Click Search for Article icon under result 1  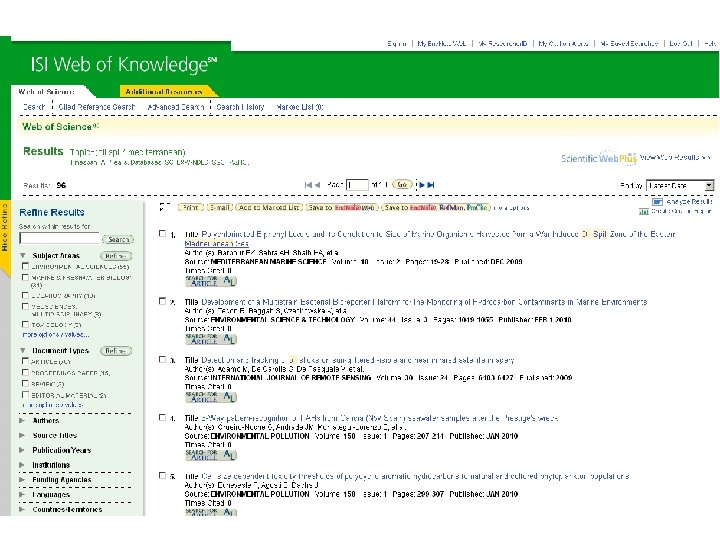click(x=211, y=281)
